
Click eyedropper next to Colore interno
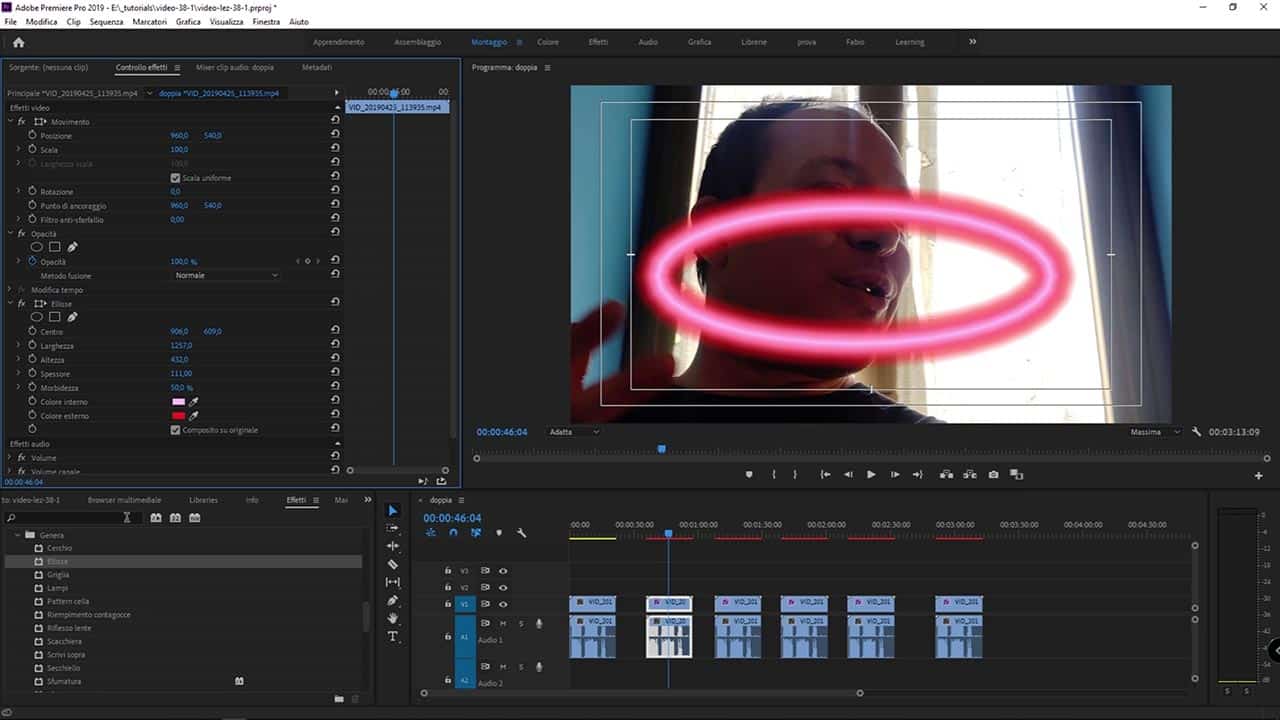tap(194, 402)
